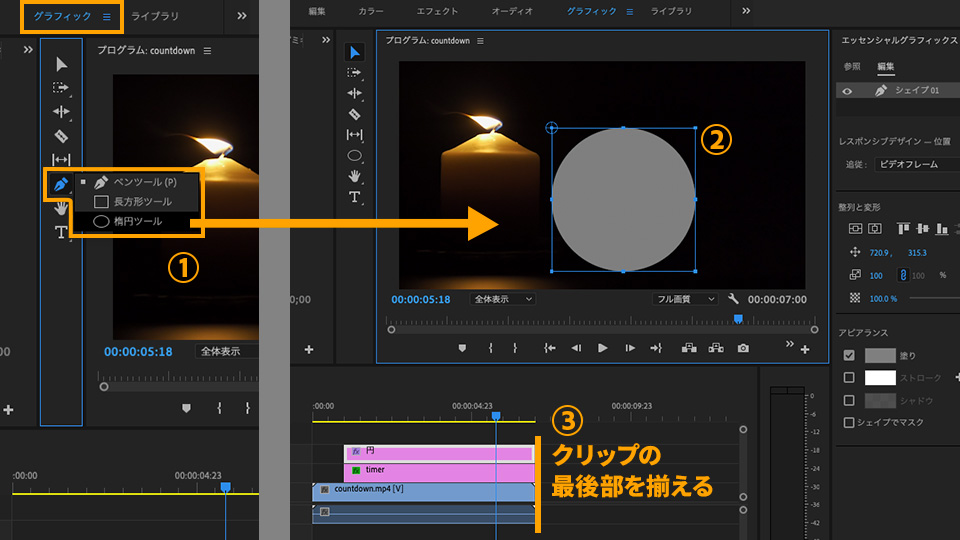Switch to カラー workspace tab
The image size is (960, 540).
[371, 12]
